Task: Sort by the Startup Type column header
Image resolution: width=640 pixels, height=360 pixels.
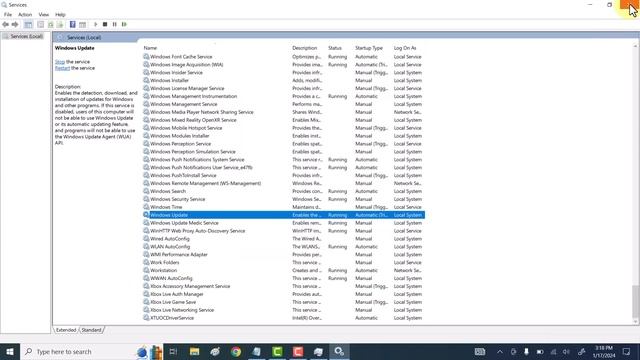Action: [369, 48]
